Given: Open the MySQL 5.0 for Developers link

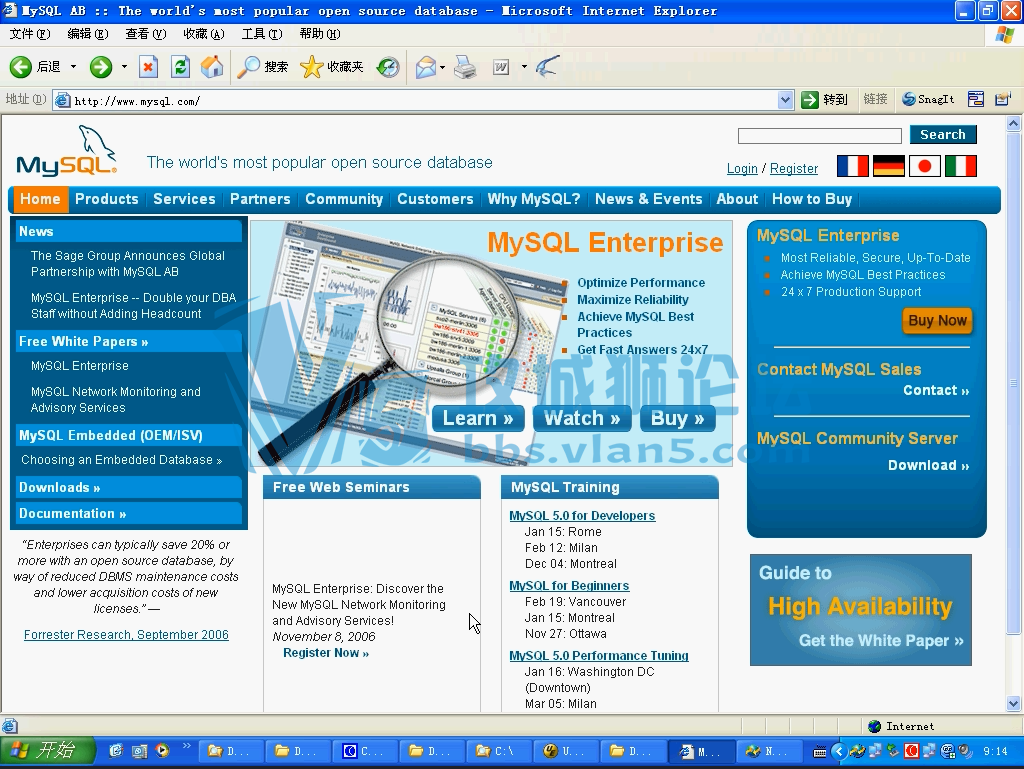Looking at the screenshot, I should coord(582,516).
